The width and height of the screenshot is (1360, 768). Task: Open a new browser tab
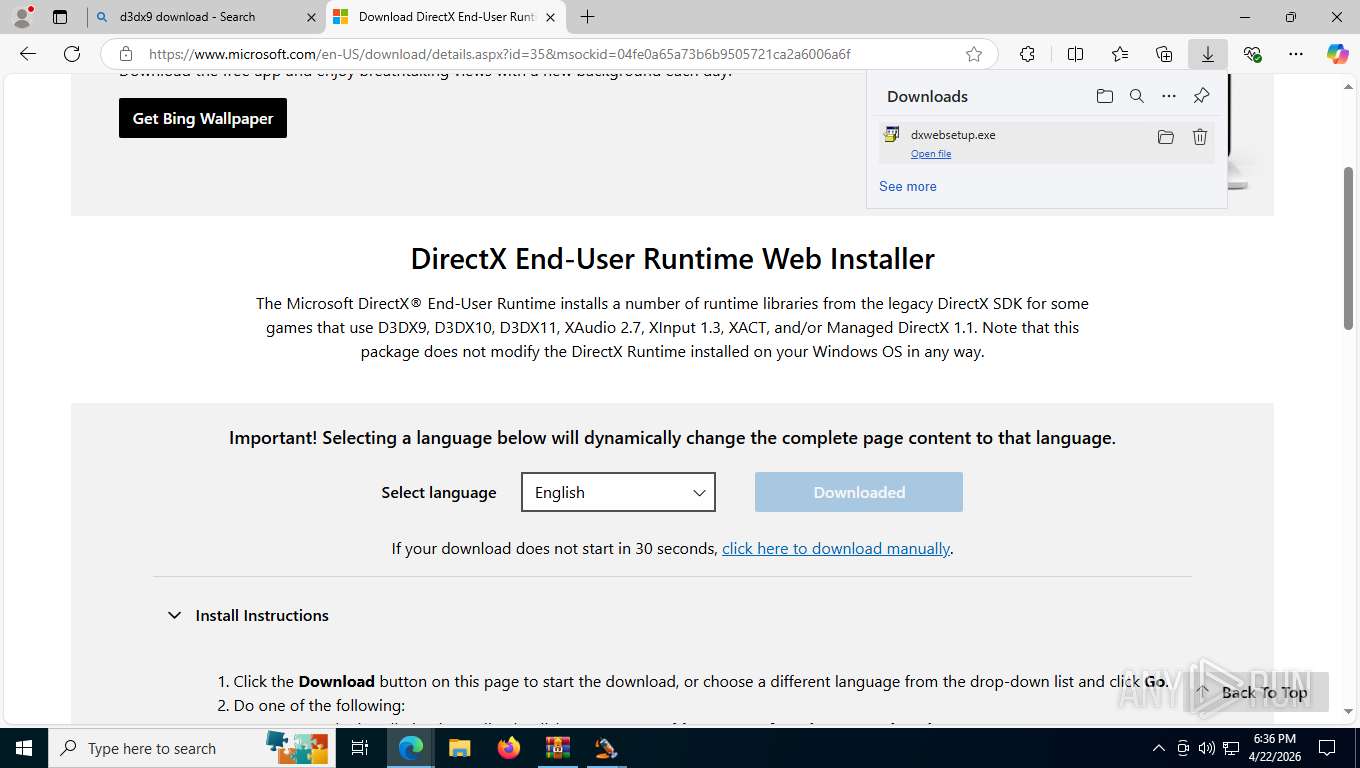click(x=588, y=17)
